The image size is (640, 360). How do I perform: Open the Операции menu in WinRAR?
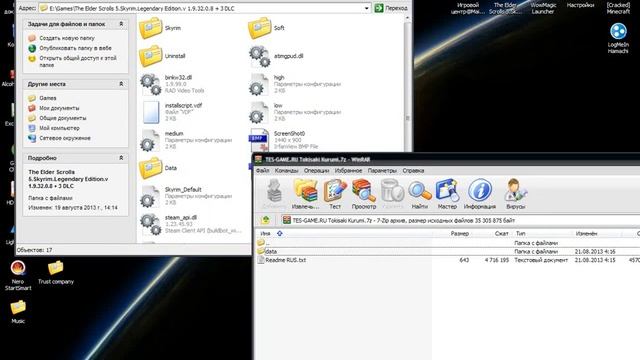[x=316, y=171]
